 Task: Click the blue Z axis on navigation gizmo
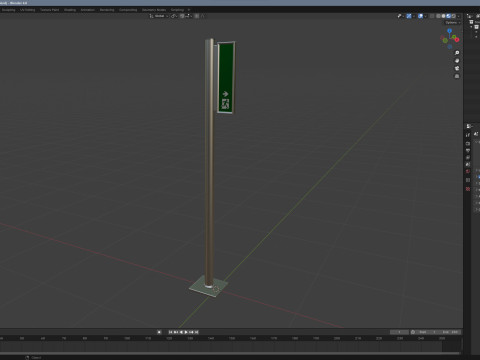tap(449, 31)
